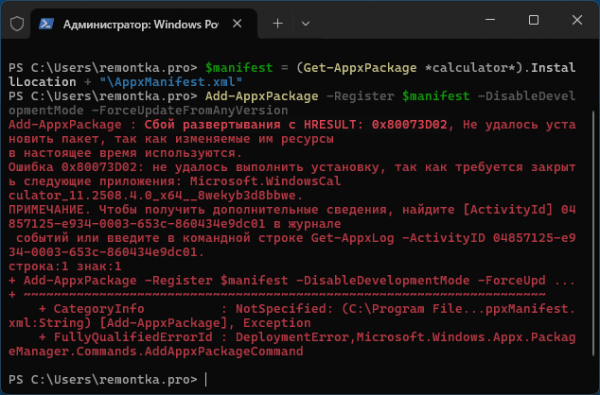Viewport: 600px width, 395px height.
Task: Click the PowerShell icon on the tab
Action: click(46, 24)
